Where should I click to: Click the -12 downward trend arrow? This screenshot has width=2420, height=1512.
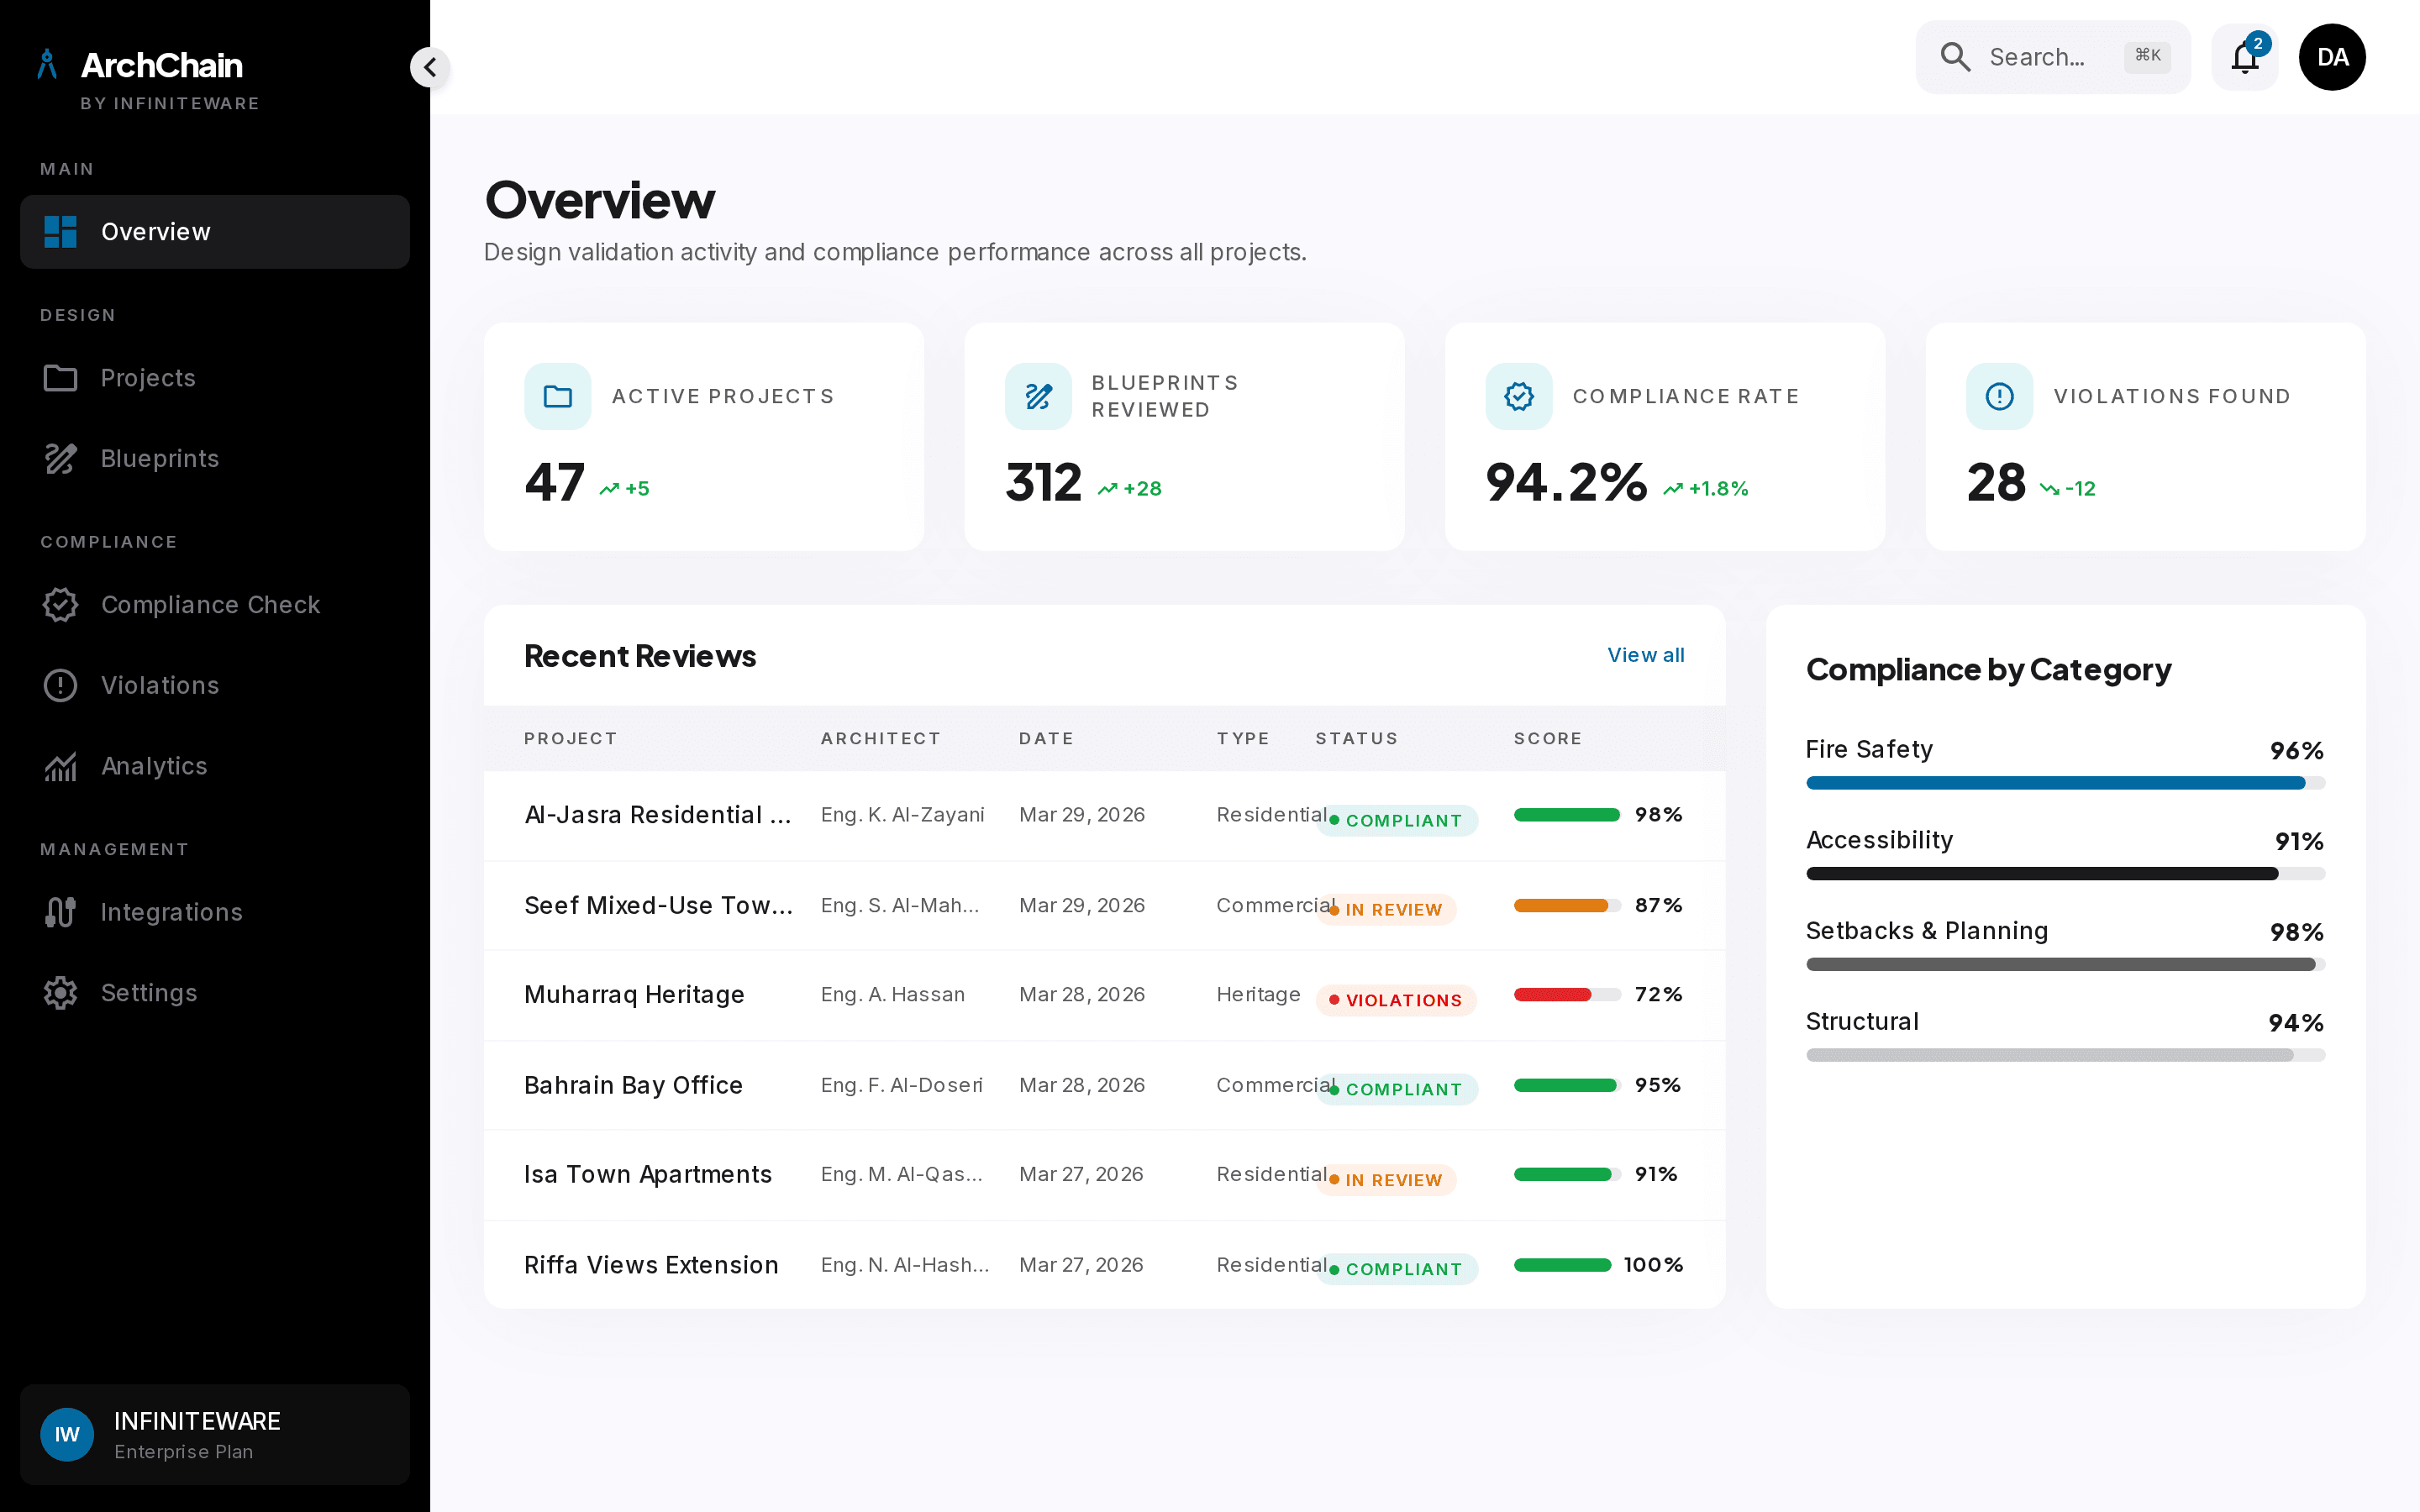pos(2050,489)
